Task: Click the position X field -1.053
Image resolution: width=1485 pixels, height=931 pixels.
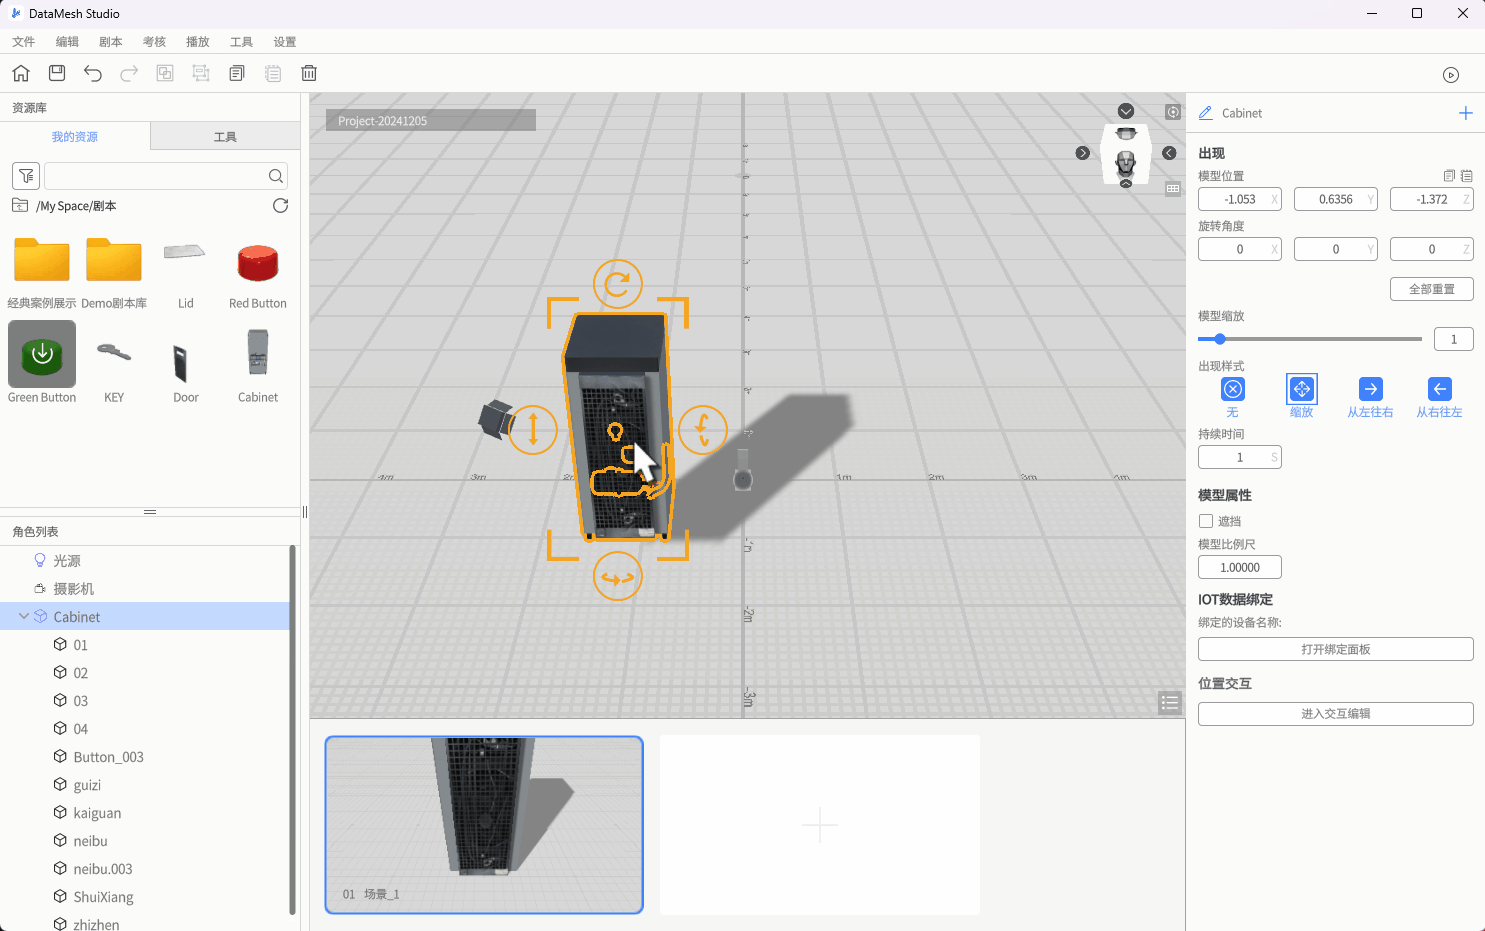Action: pyautogui.click(x=1240, y=199)
